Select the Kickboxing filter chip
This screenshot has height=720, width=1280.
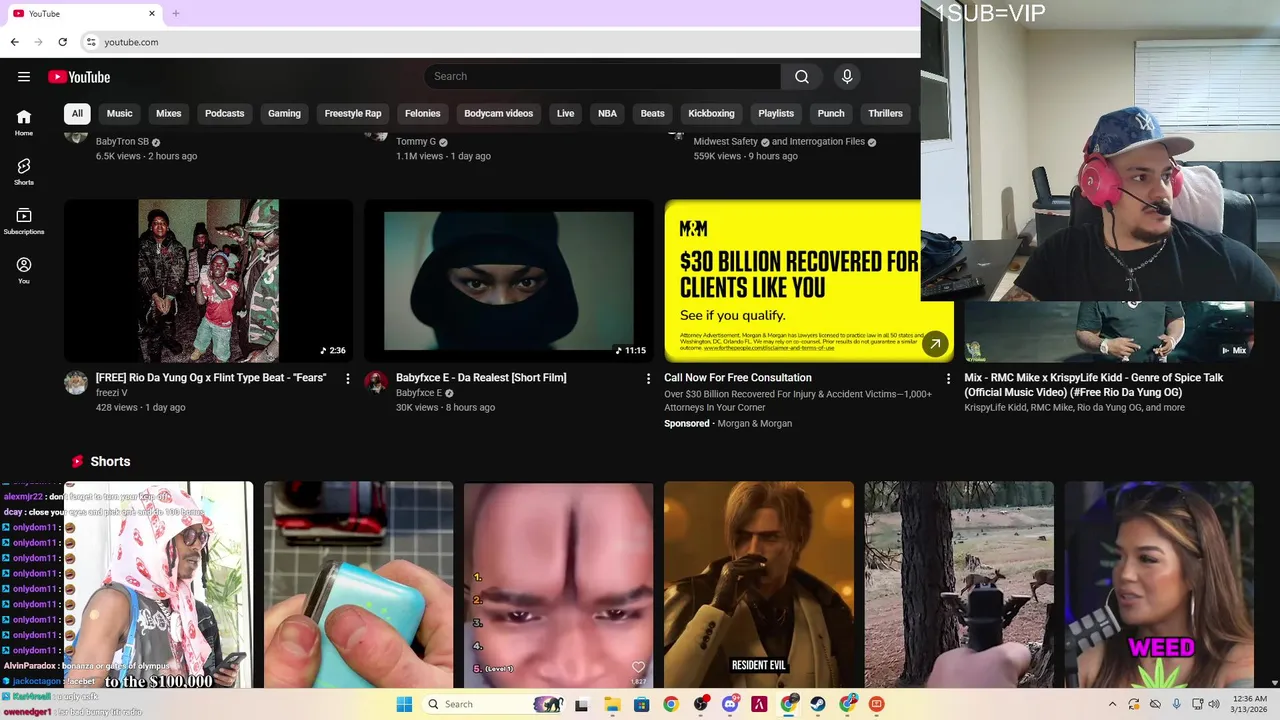pyautogui.click(x=711, y=113)
